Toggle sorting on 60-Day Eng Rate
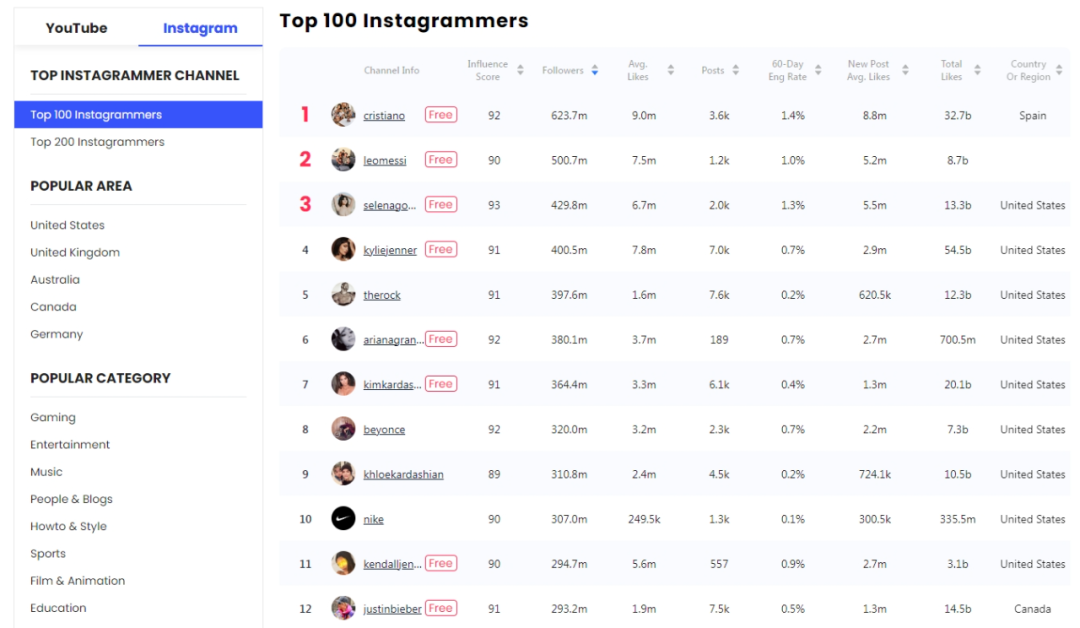The width and height of the screenshot is (1080, 628). (x=818, y=71)
